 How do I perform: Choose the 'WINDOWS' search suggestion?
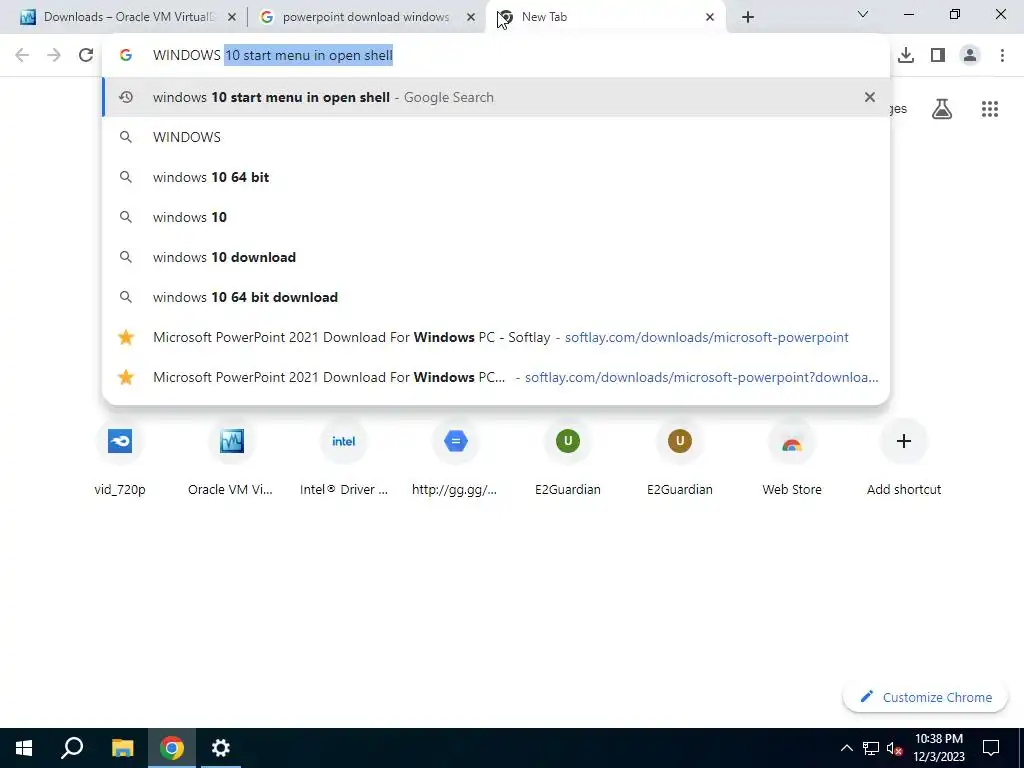(496, 137)
